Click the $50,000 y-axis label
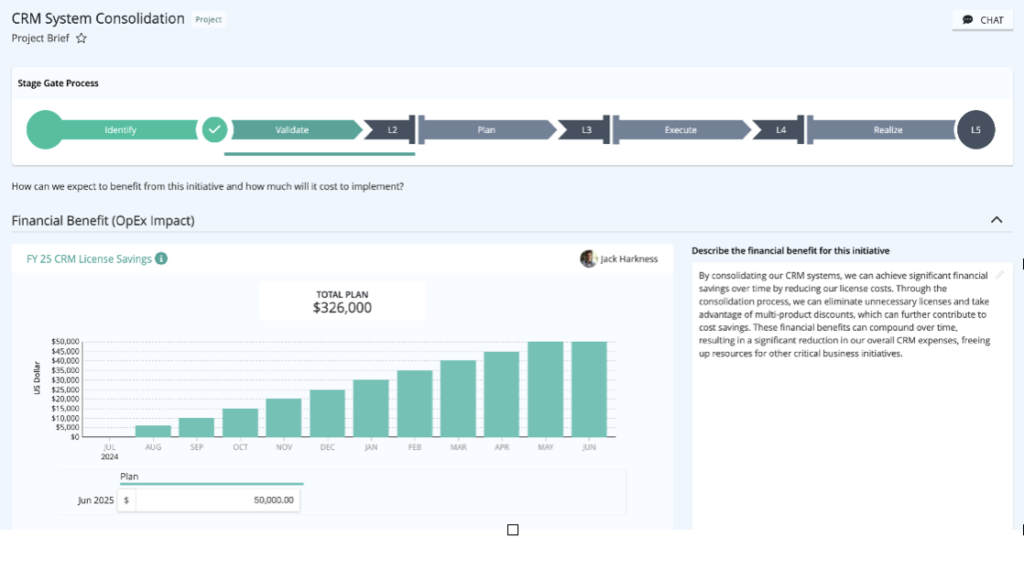Screen dimensions: 1024x561 click(65, 342)
